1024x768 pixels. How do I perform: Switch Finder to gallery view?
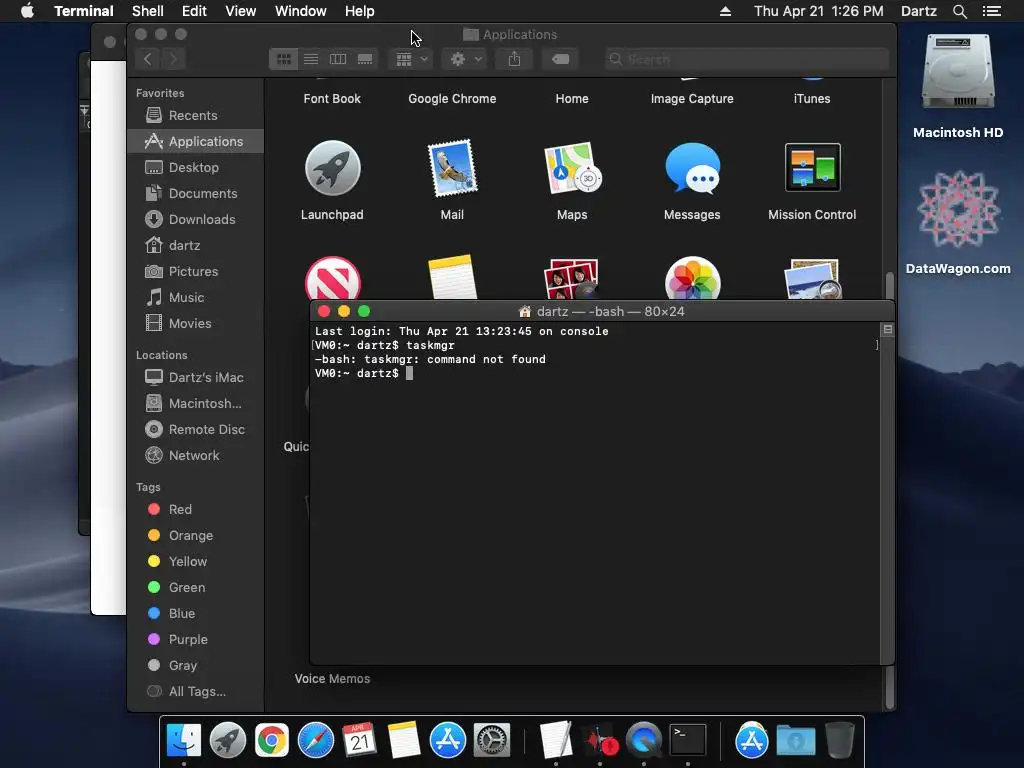pyautogui.click(x=365, y=59)
